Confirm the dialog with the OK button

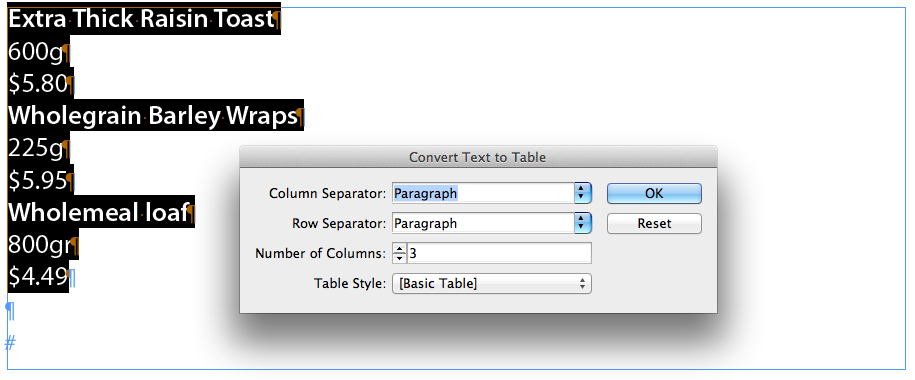(654, 193)
